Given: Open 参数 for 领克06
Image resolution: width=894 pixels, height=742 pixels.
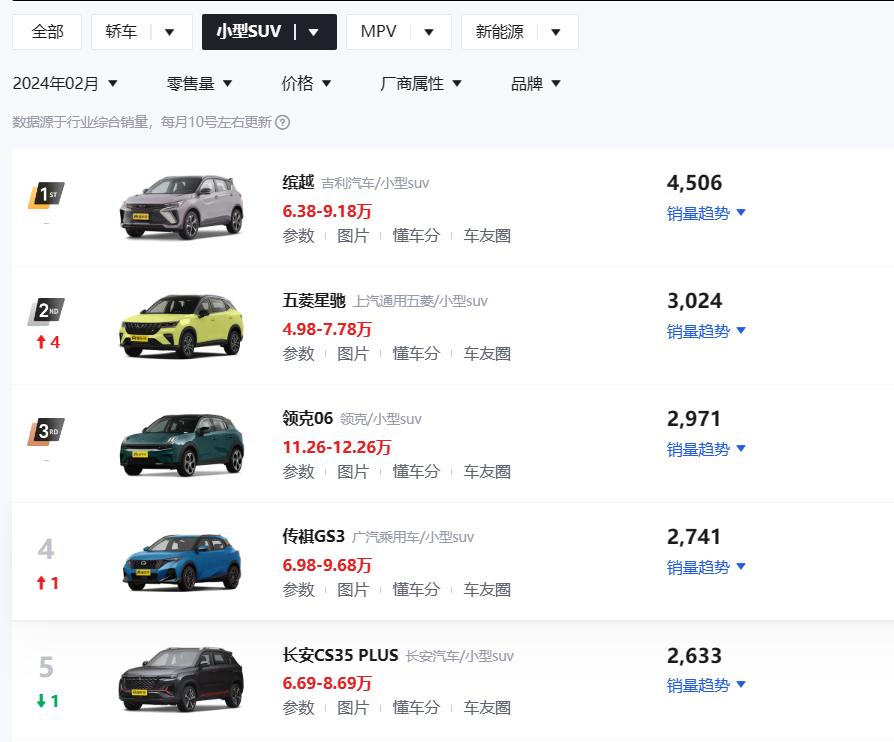Looking at the screenshot, I should tap(298, 472).
